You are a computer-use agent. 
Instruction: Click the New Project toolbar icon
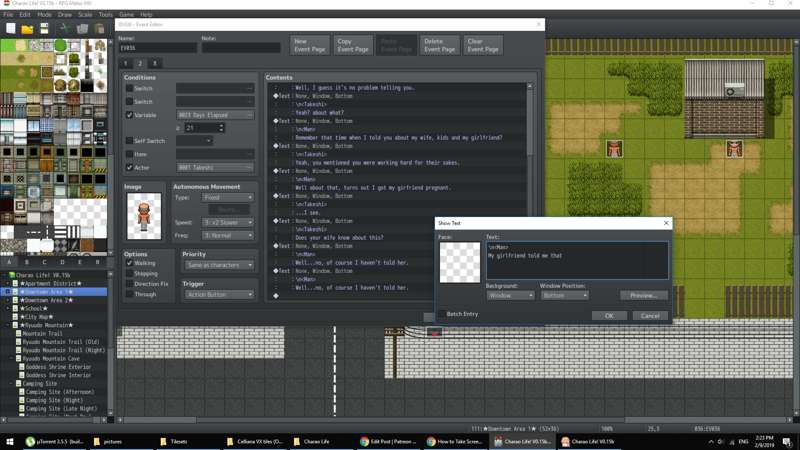[x=10, y=29]
